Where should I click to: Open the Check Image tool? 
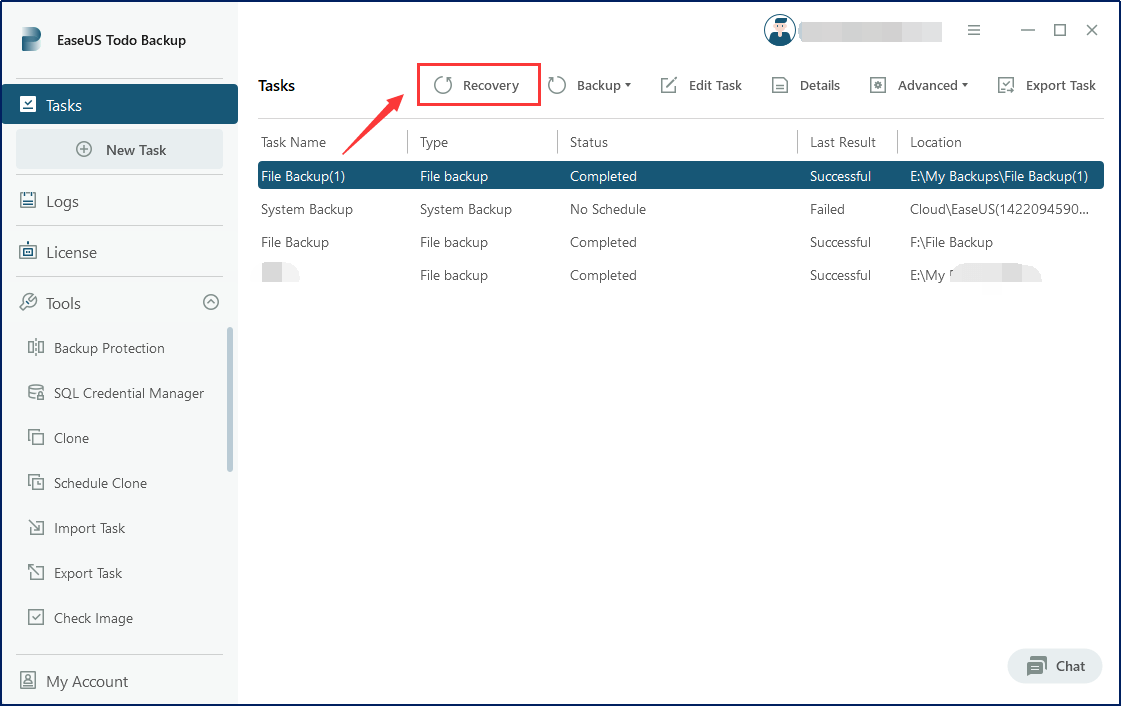click(x=93, y=618)
